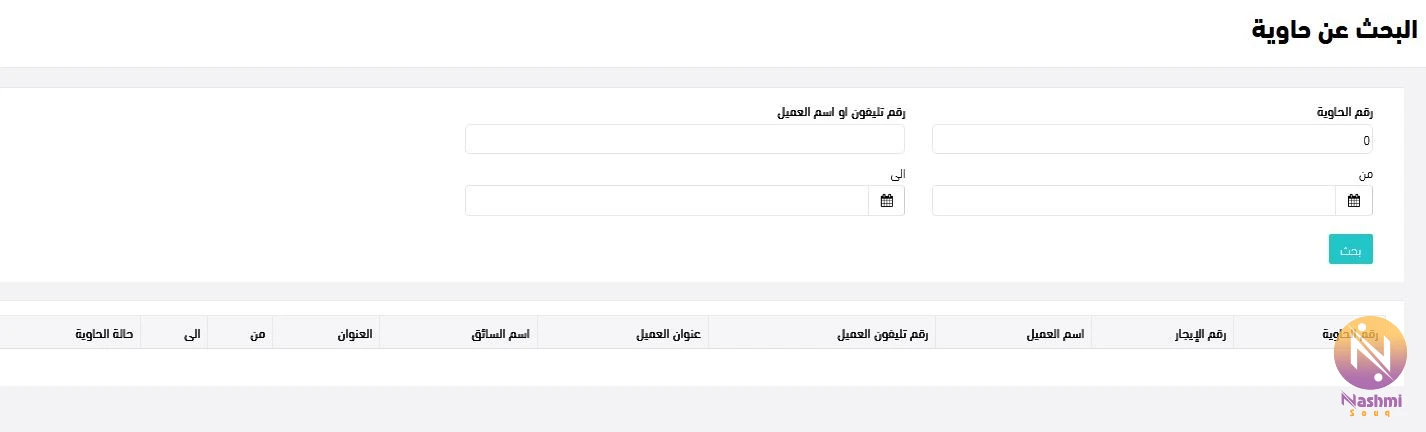This screenshot has height=432, width=1426.
Task: Click inside the الى date input
Action: pyautogui.click(x=667, y=200)
